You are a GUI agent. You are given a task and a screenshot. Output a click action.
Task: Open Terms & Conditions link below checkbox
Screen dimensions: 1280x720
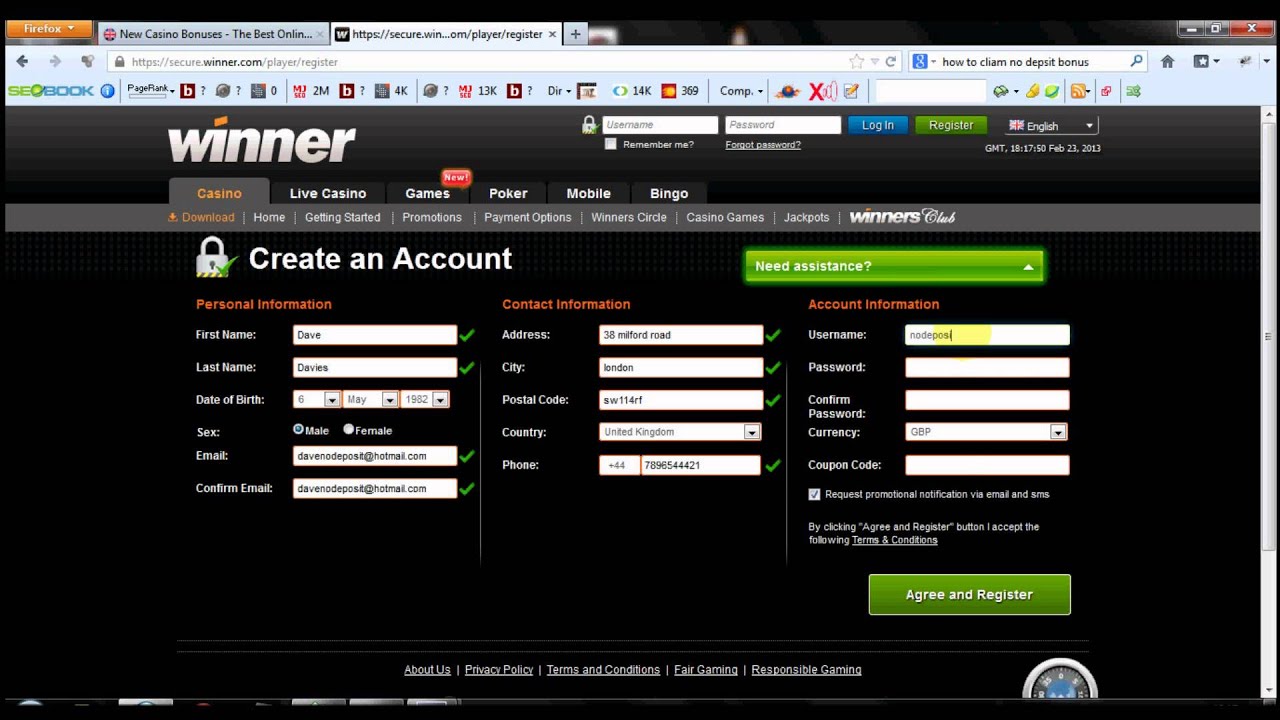[x=894, y=540]
